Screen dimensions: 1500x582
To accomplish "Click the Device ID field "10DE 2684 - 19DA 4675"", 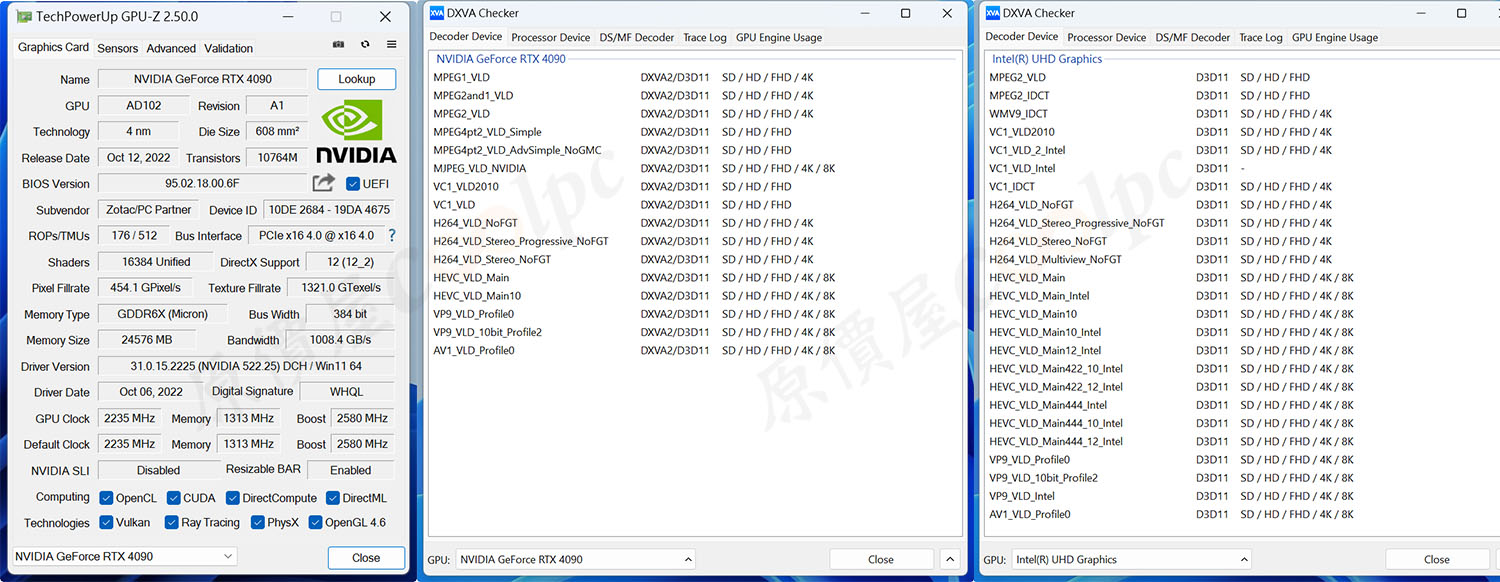I will coord(328,210).
